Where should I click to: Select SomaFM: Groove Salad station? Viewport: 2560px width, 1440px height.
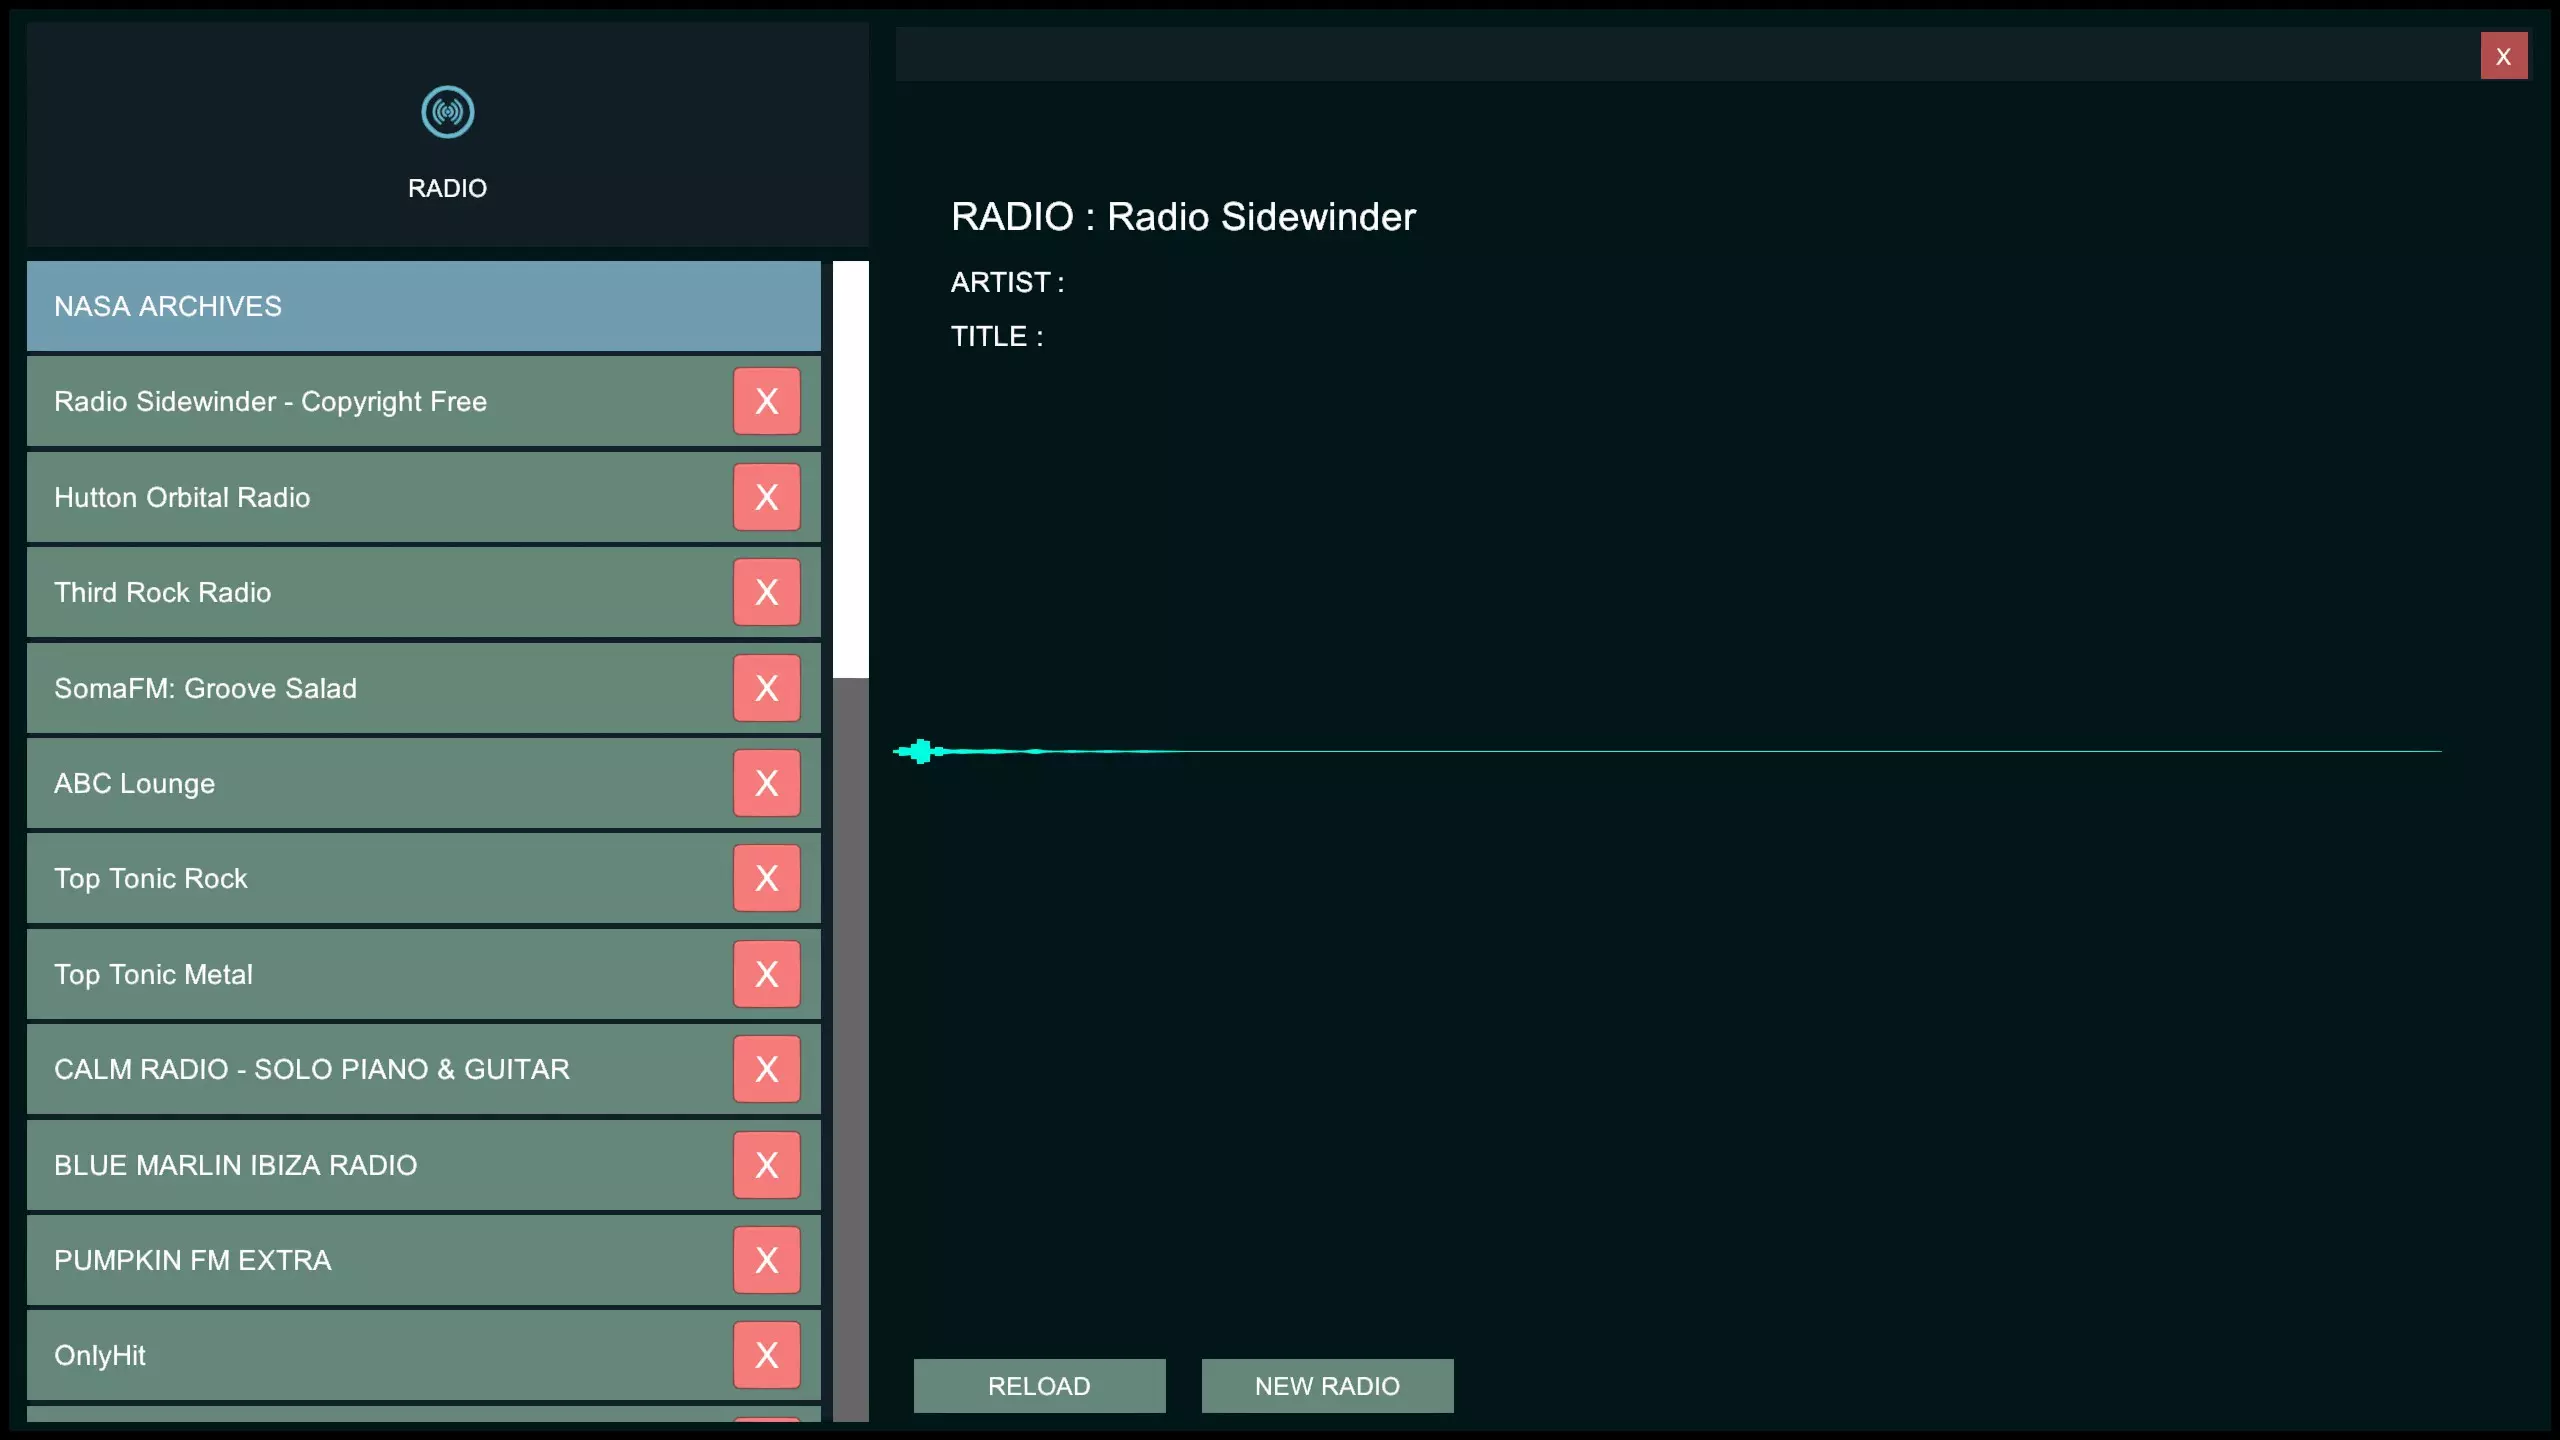[x=380, y=688]
